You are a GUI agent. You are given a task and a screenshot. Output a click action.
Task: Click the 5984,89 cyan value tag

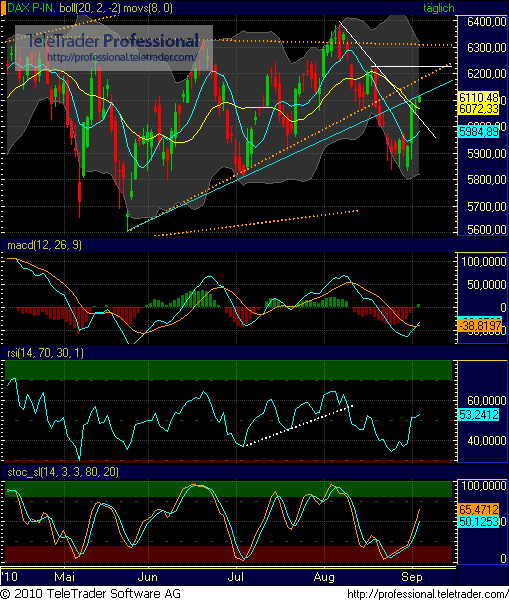pyautogui.click(x=479, y=132)
